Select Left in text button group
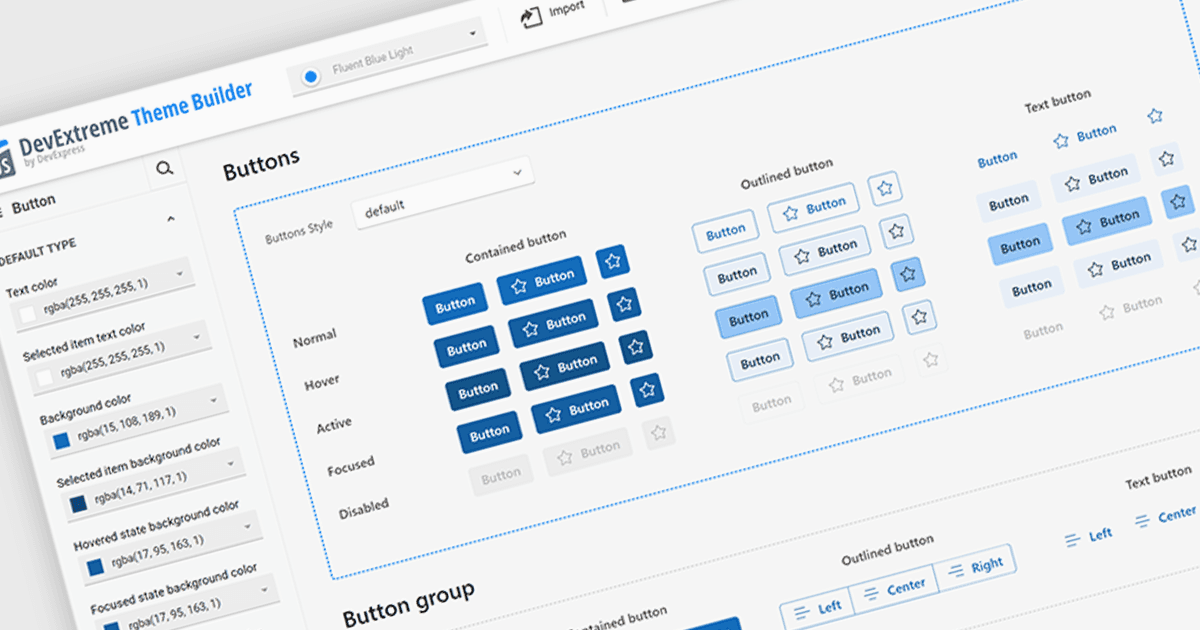 [x=1088, y=537]
